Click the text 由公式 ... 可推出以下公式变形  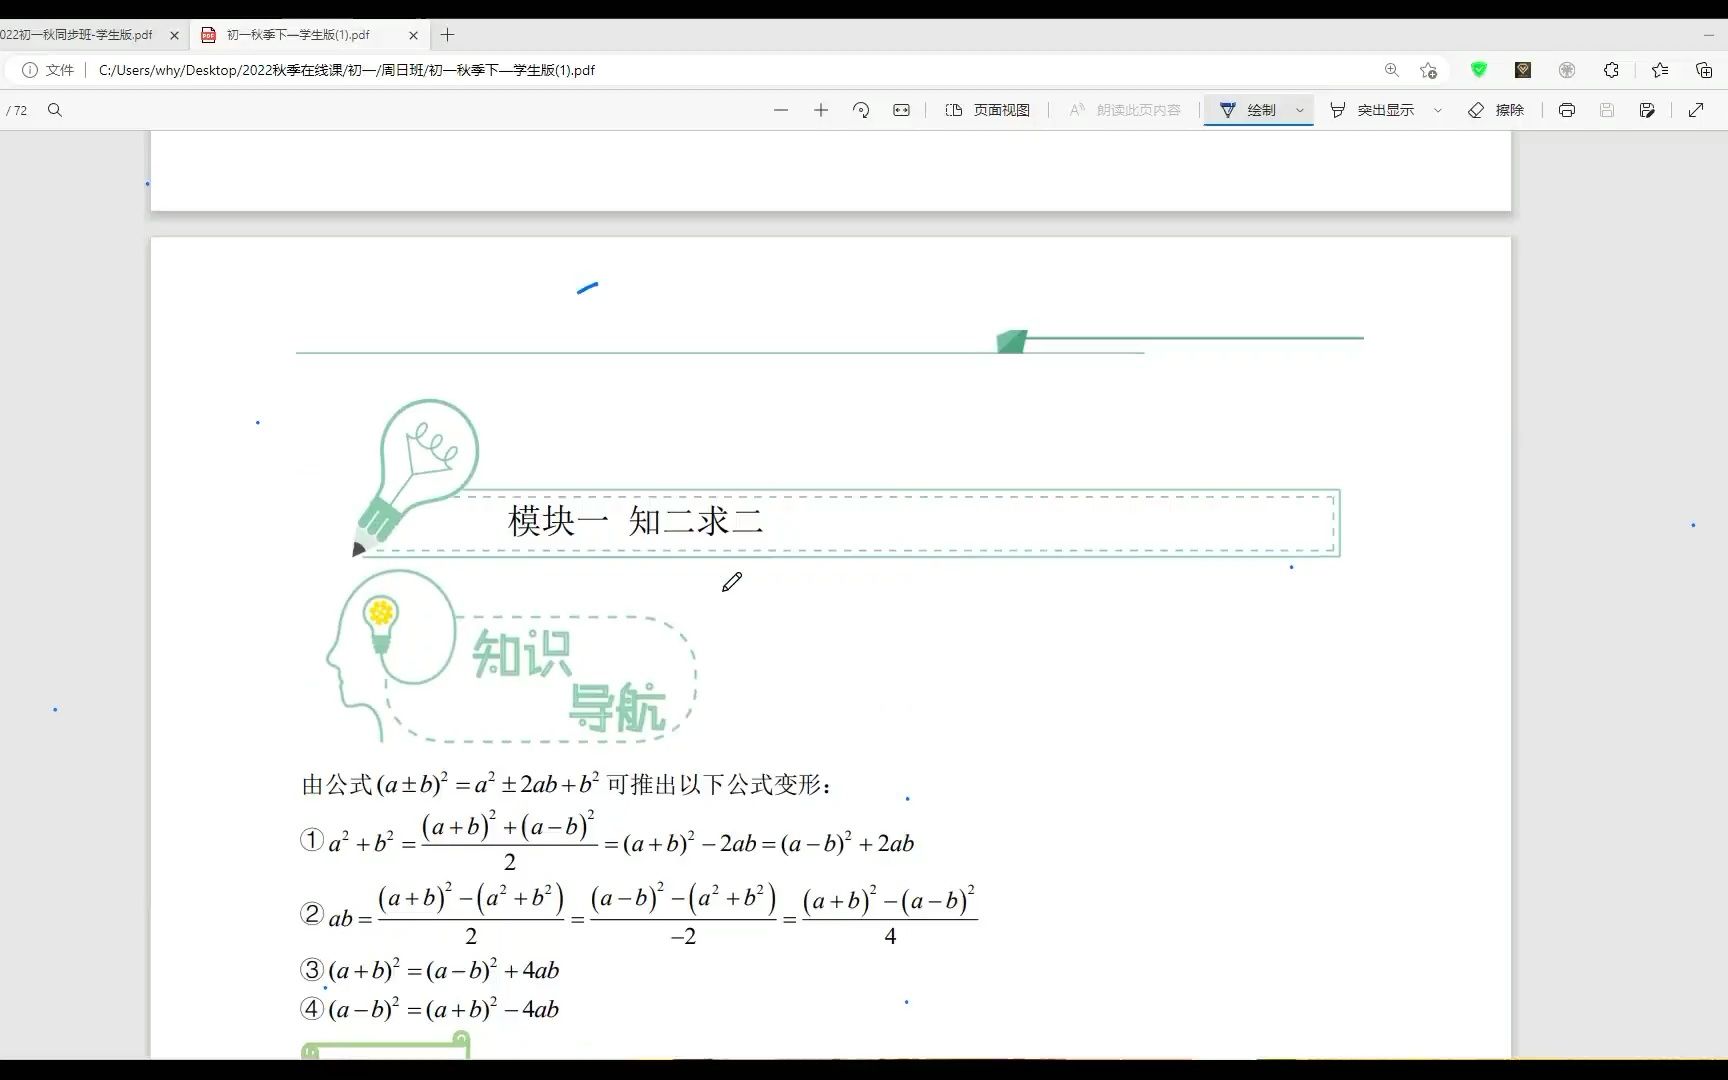pyautogui.click(x=566, y=784)
